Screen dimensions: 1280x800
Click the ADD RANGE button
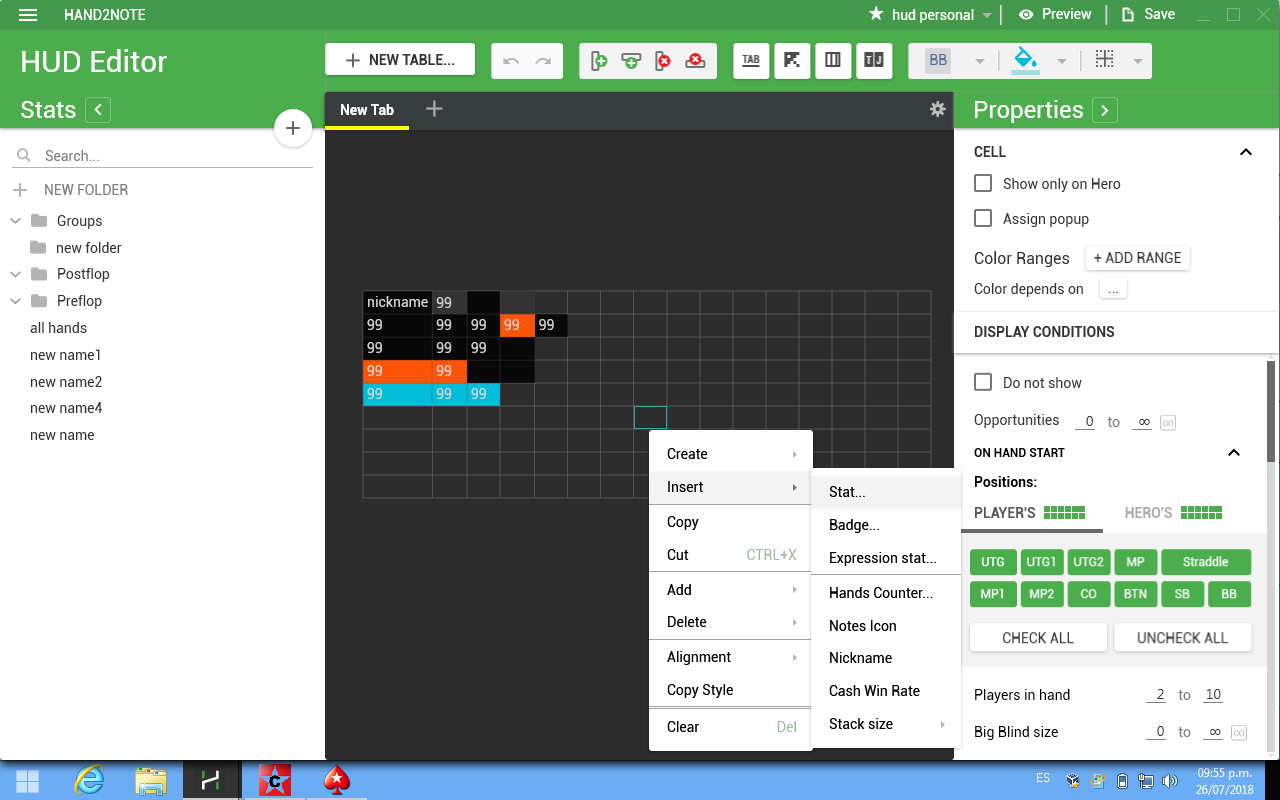[1138, 258]
